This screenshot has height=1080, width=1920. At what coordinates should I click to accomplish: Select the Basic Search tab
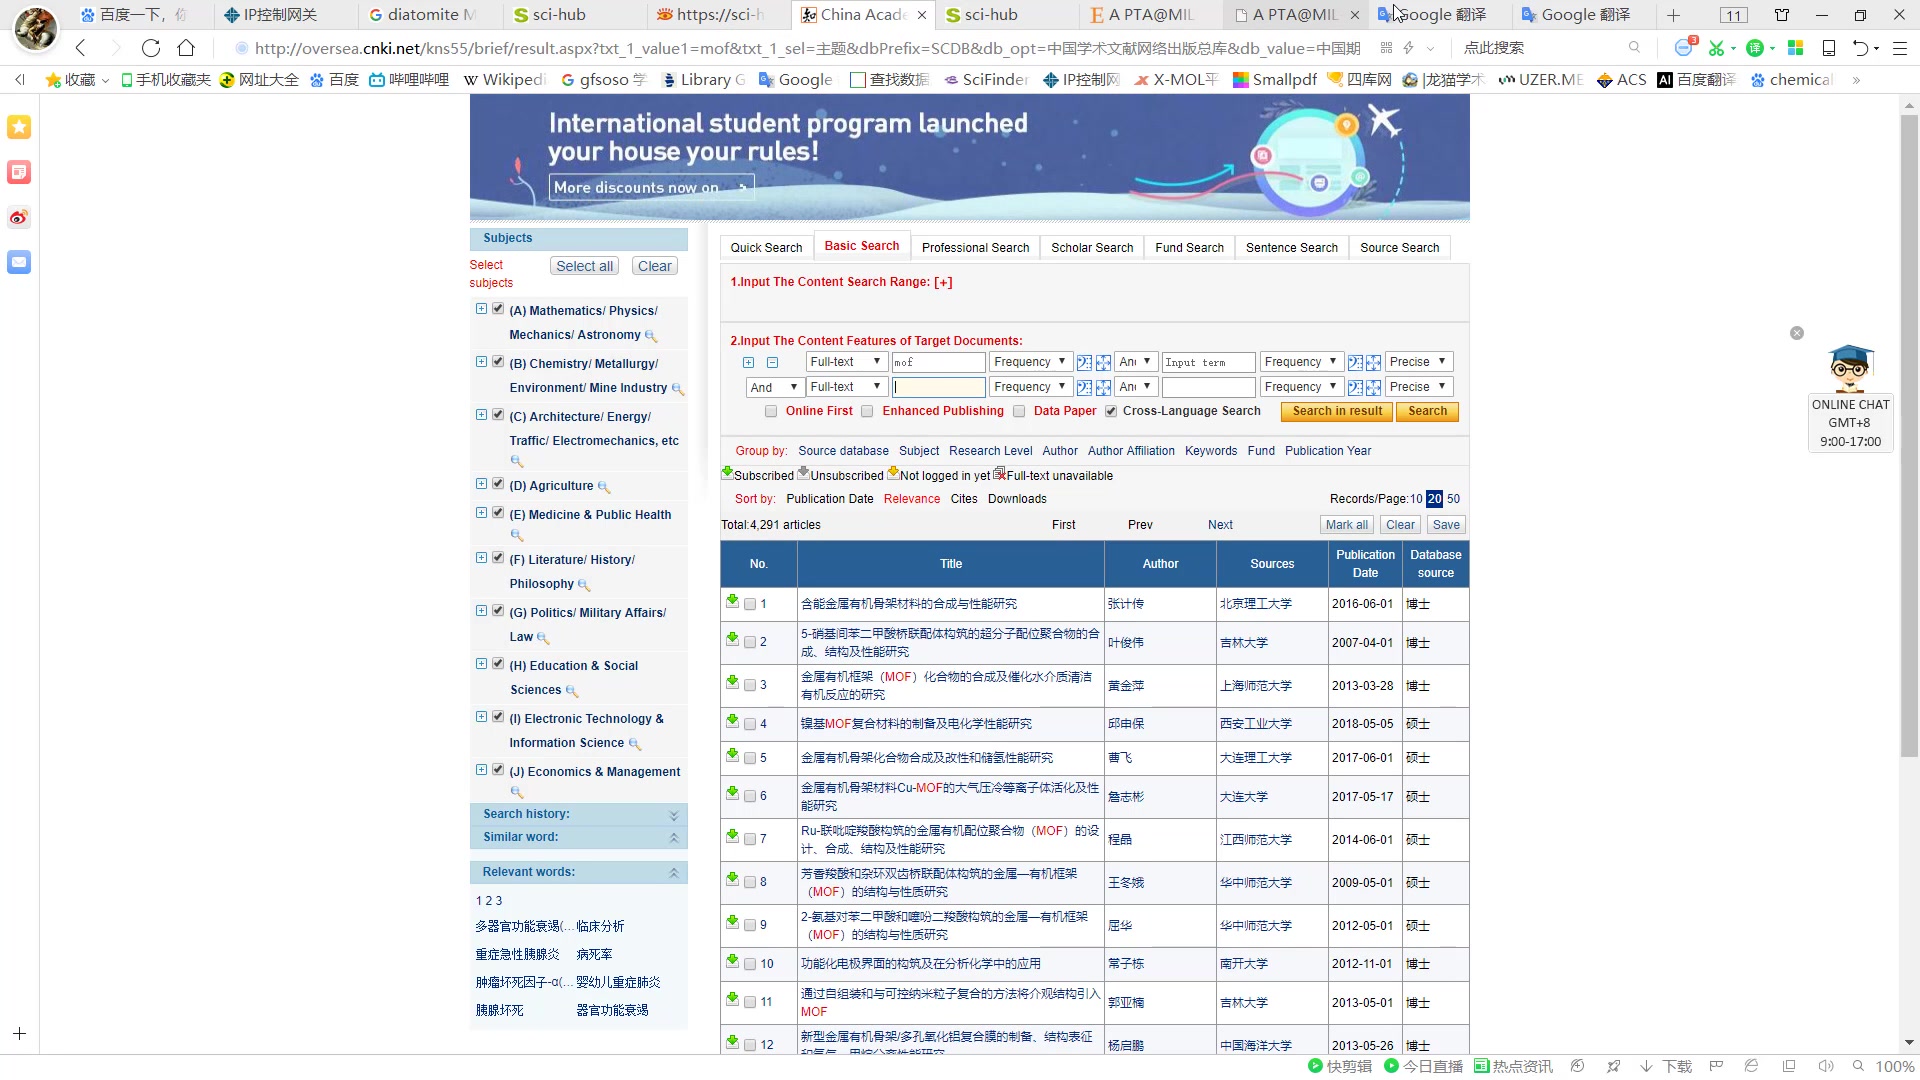(x=861, y=245)
